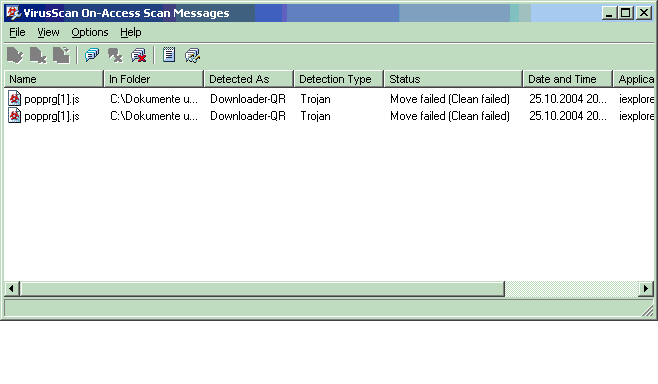Screen dimensions: 658x384
Task: Click the horizontal scrollbar right arrow
Action: tap(645, 288)
